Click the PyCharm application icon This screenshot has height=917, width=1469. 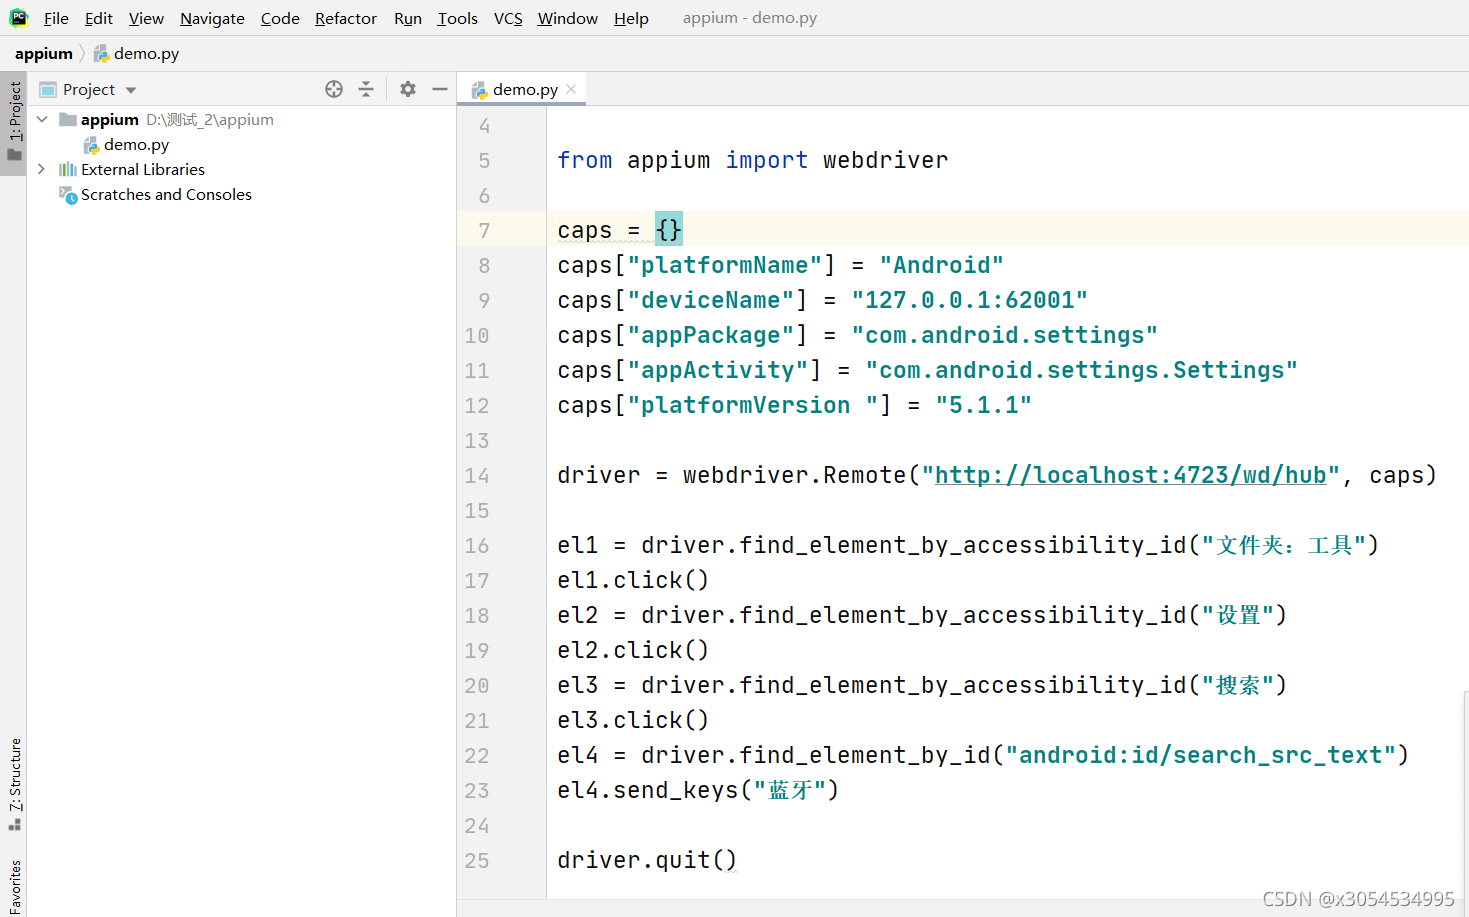pos(18,18)
